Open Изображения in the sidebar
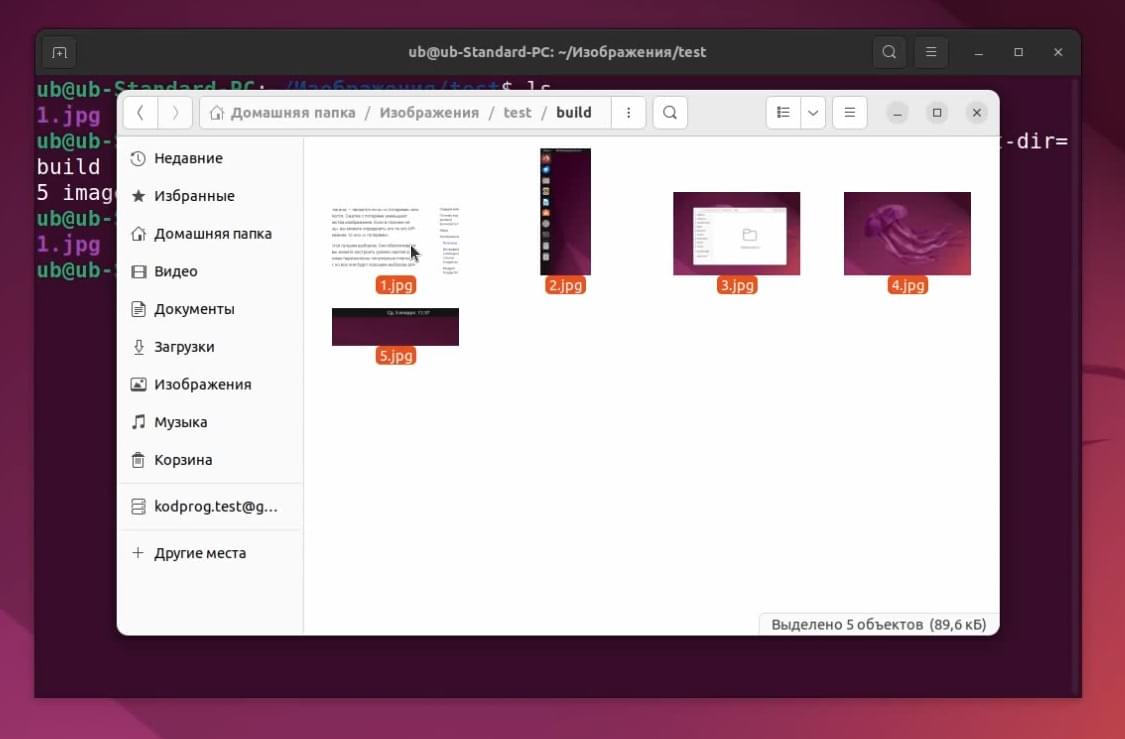Viewport: 1125px width, 739px height. click(x=210, y=385)
